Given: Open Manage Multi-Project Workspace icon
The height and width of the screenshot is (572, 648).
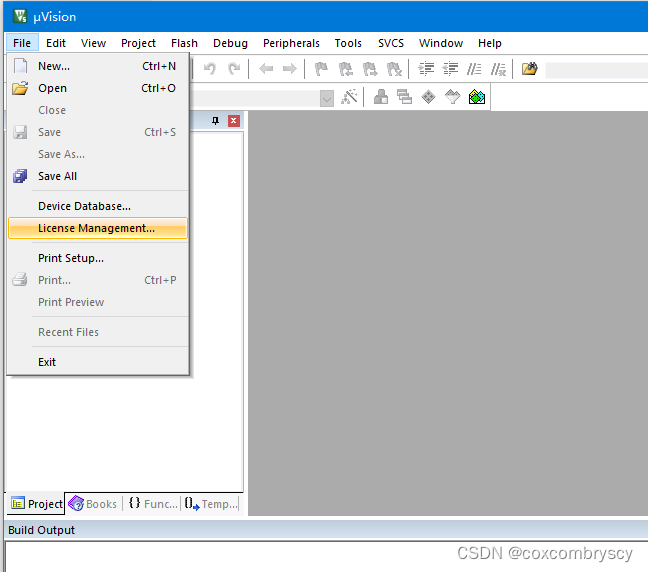Looking at the screenshot, I should tap(405, 97).
